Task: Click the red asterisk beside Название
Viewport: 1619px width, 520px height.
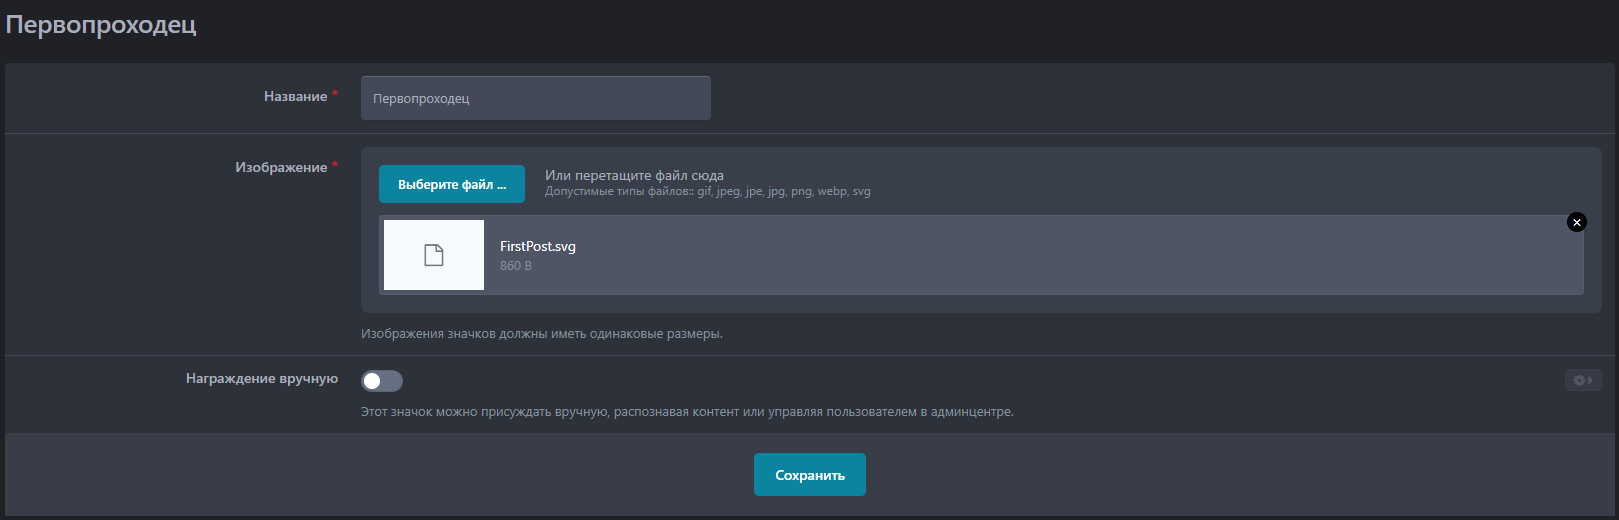Action: pos(335,94)
